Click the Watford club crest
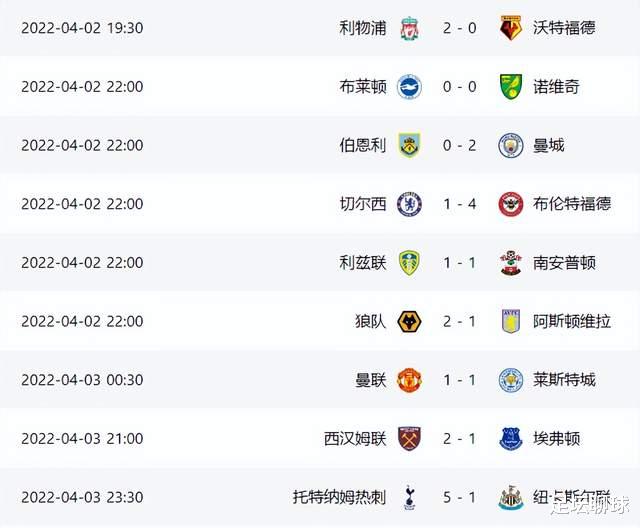The image size is (640, 528). [511, 28]
